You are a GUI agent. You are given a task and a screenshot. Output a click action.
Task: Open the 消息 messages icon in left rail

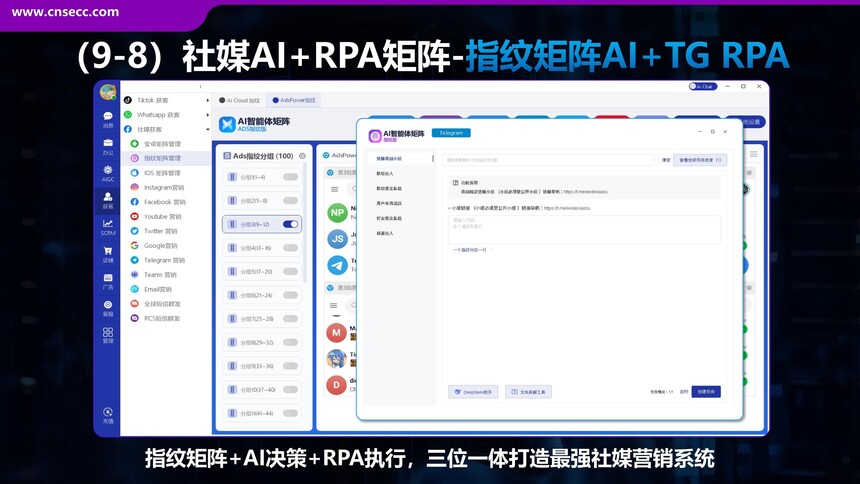pyautogui.click(x=108, y=119)
